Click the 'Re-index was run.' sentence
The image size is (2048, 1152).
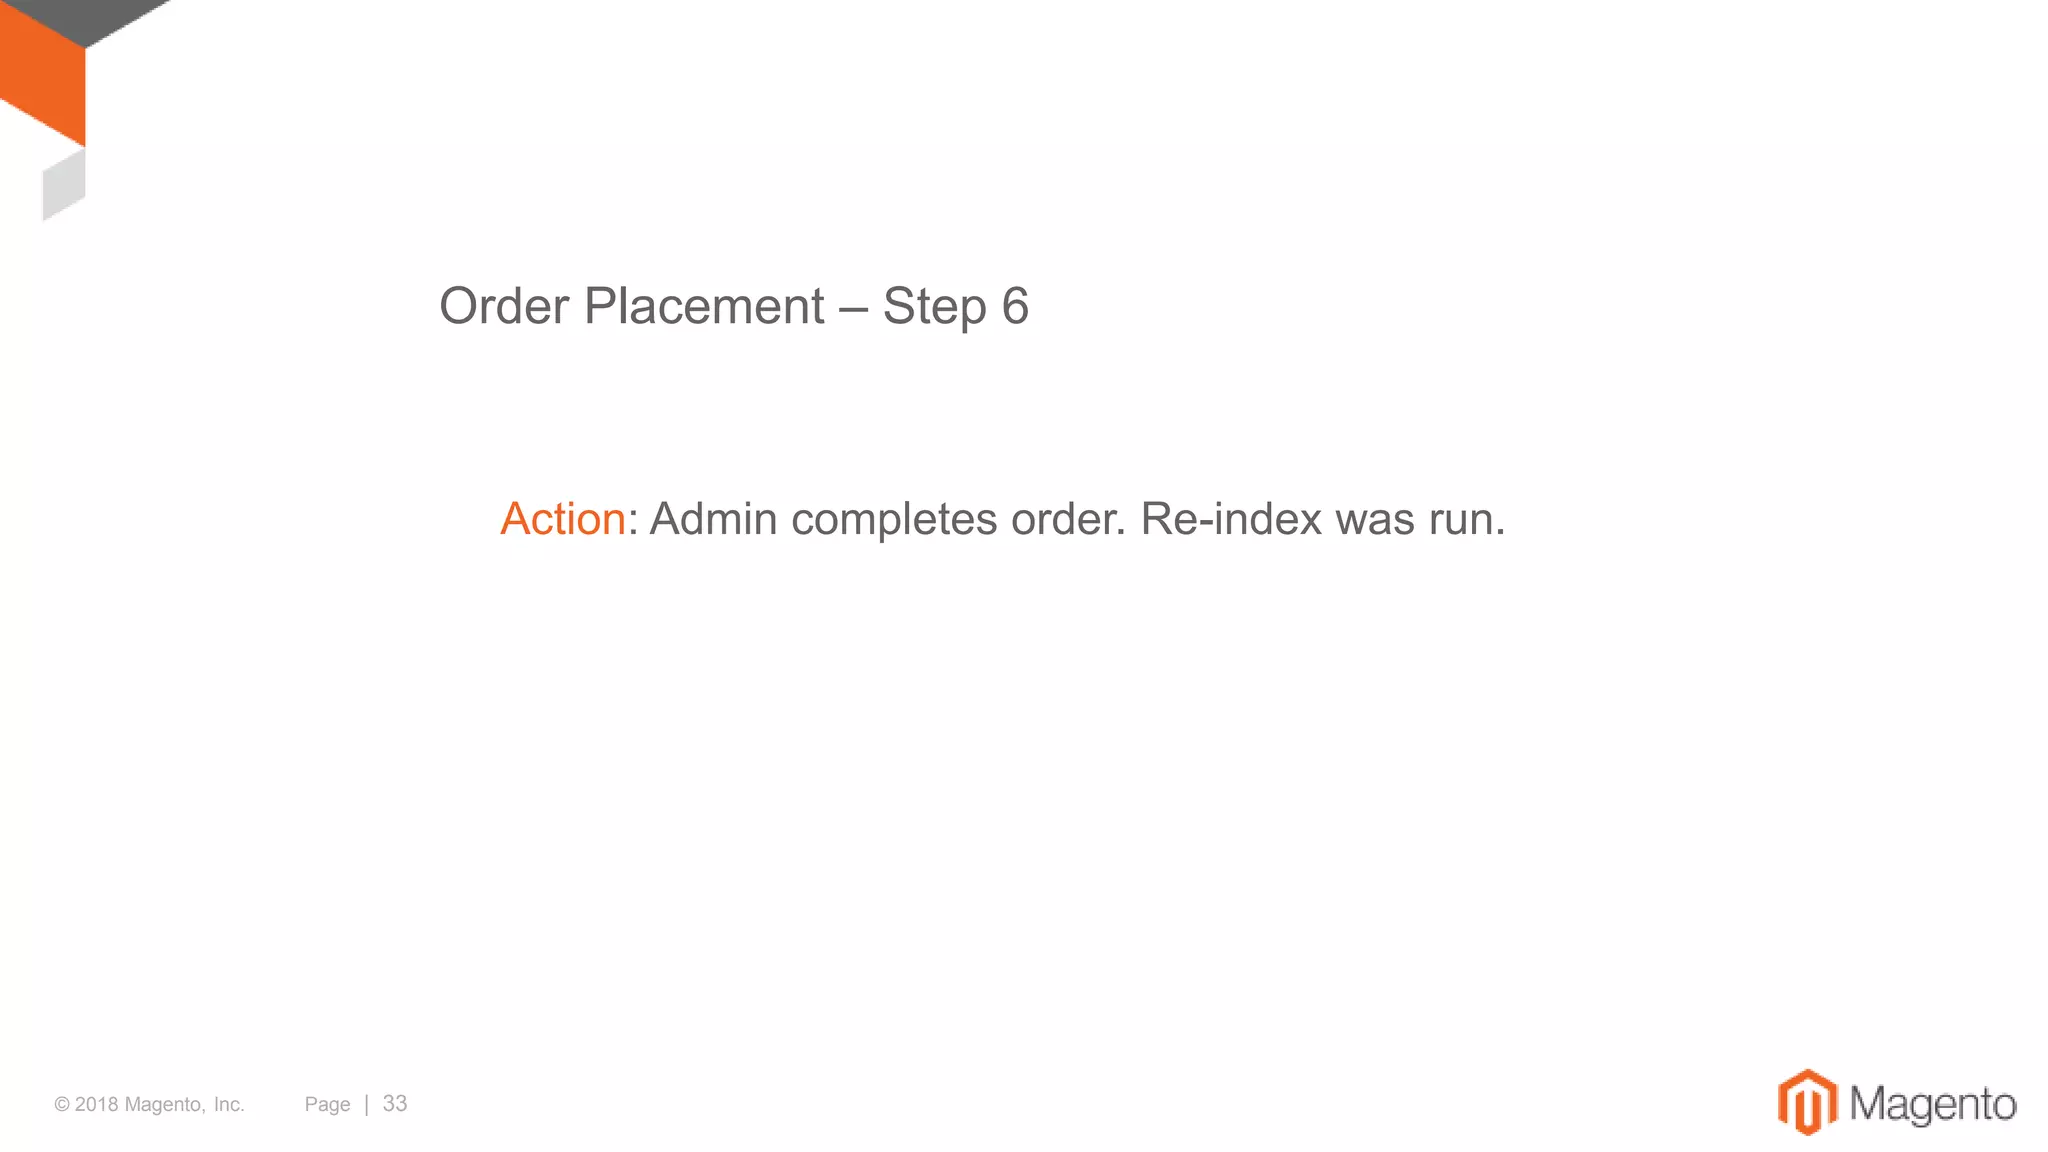point(1322,519)
